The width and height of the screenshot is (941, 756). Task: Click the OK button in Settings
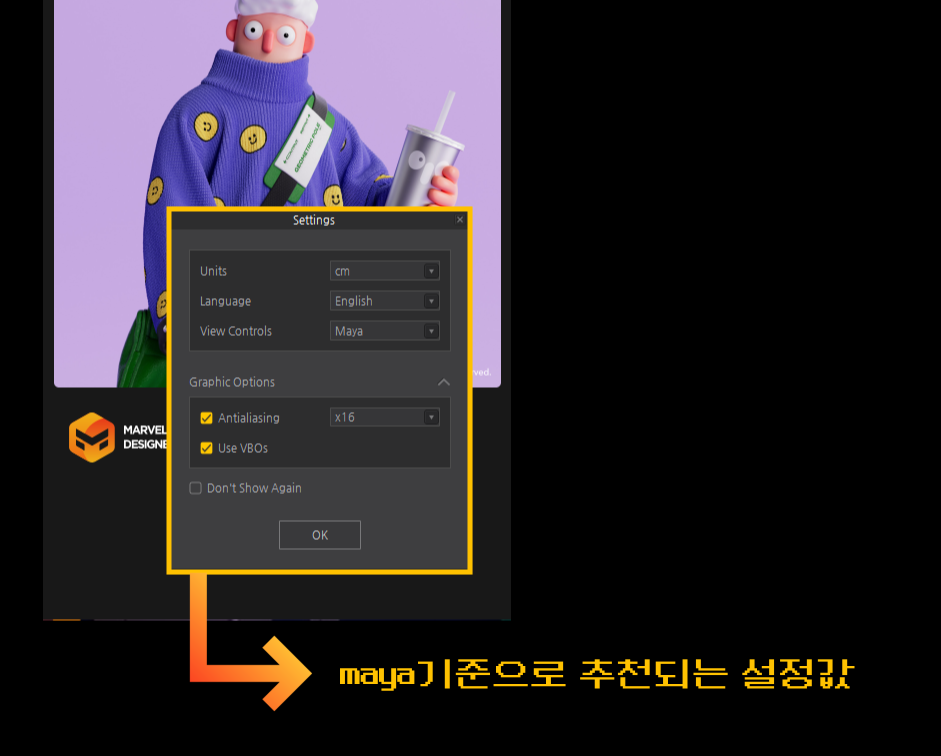(x=320, y=535)
